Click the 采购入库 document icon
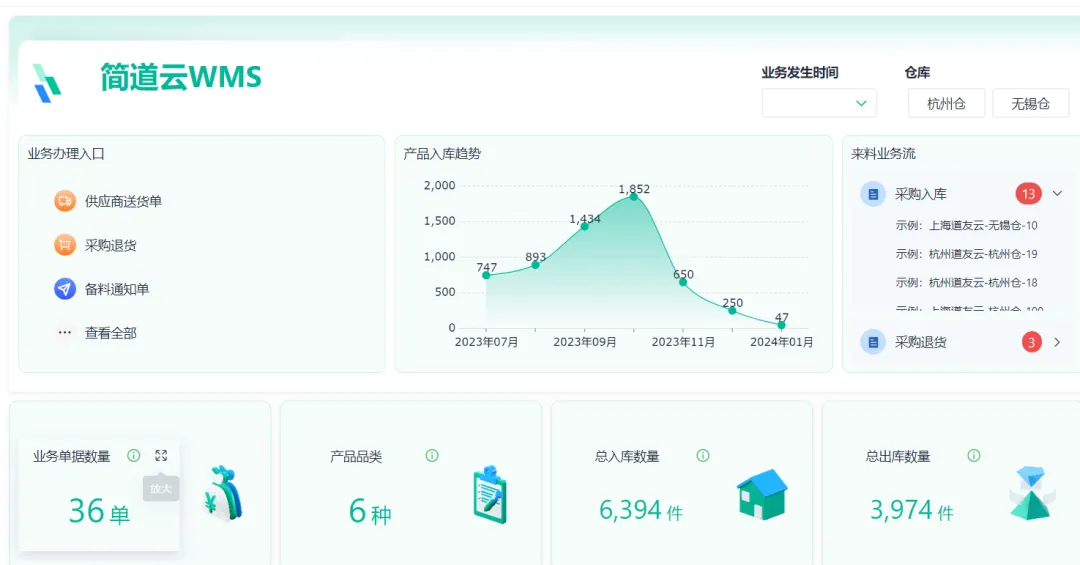This screenshot has height=565, width=1080. point(873,194)
